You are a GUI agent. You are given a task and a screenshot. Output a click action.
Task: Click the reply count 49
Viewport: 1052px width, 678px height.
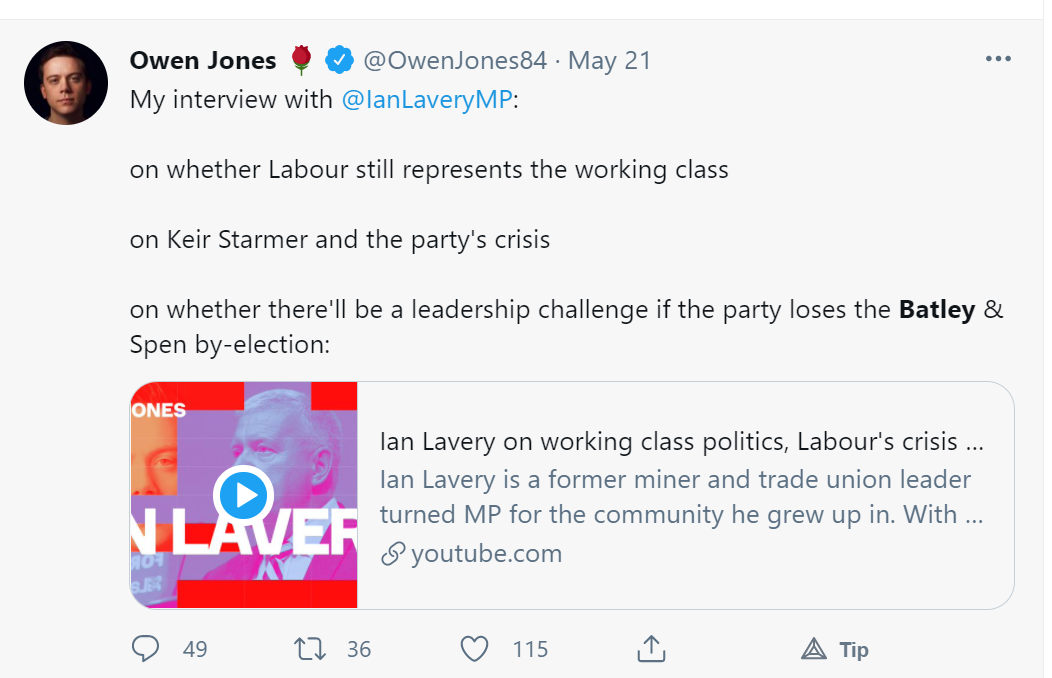click(x=195, y=650)
